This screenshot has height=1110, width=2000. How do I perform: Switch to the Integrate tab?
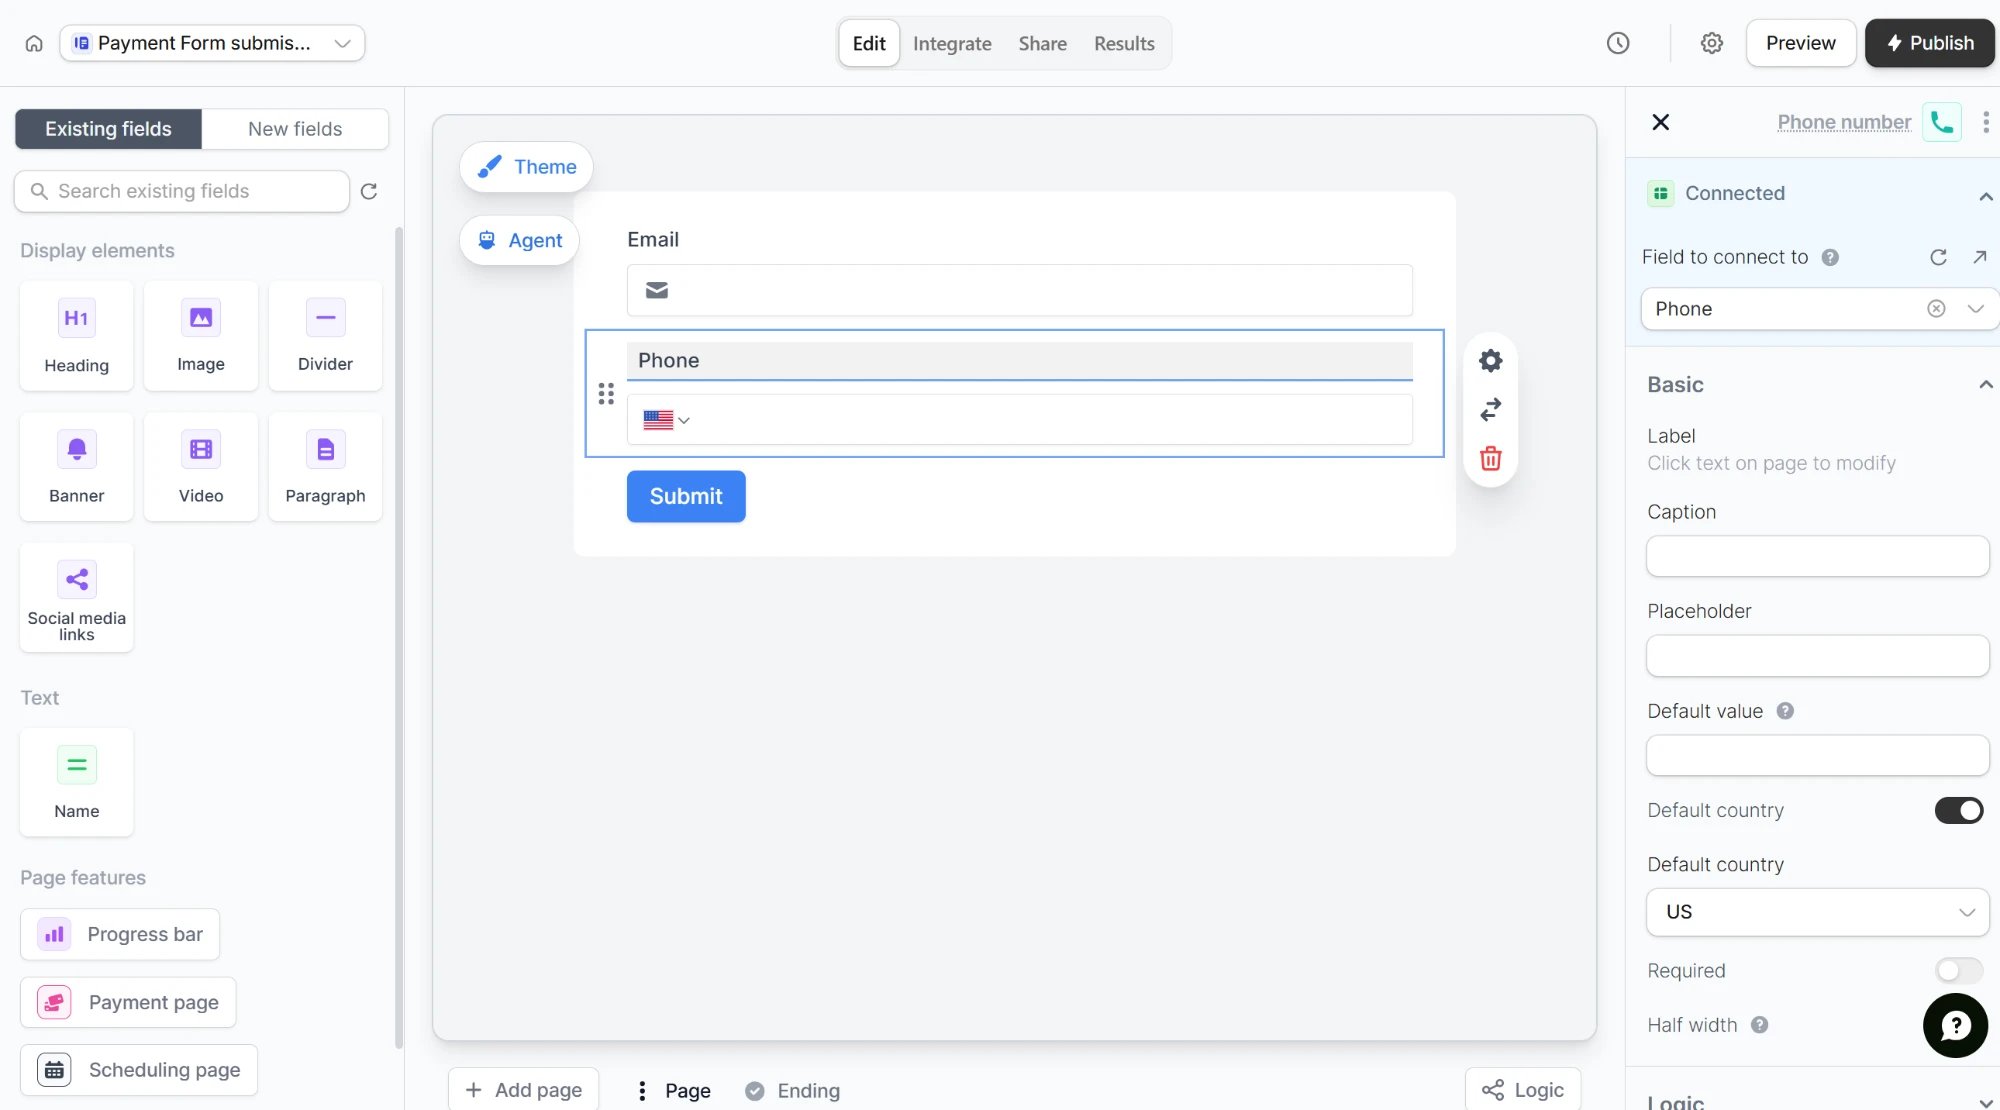[952, 43]
